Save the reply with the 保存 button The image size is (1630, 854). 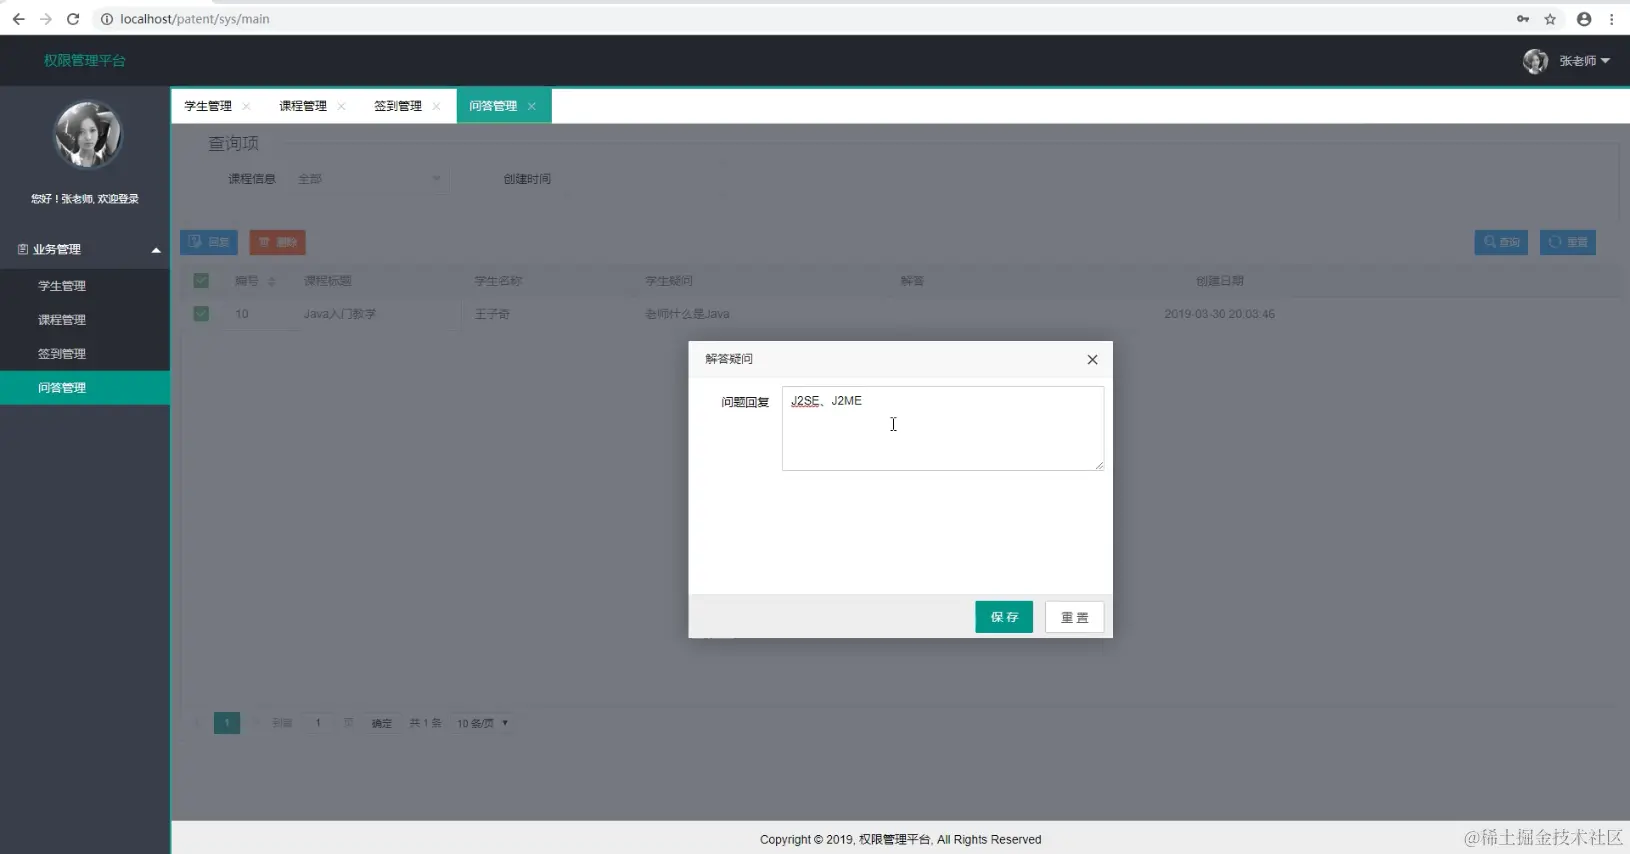tap(1004, 617)
